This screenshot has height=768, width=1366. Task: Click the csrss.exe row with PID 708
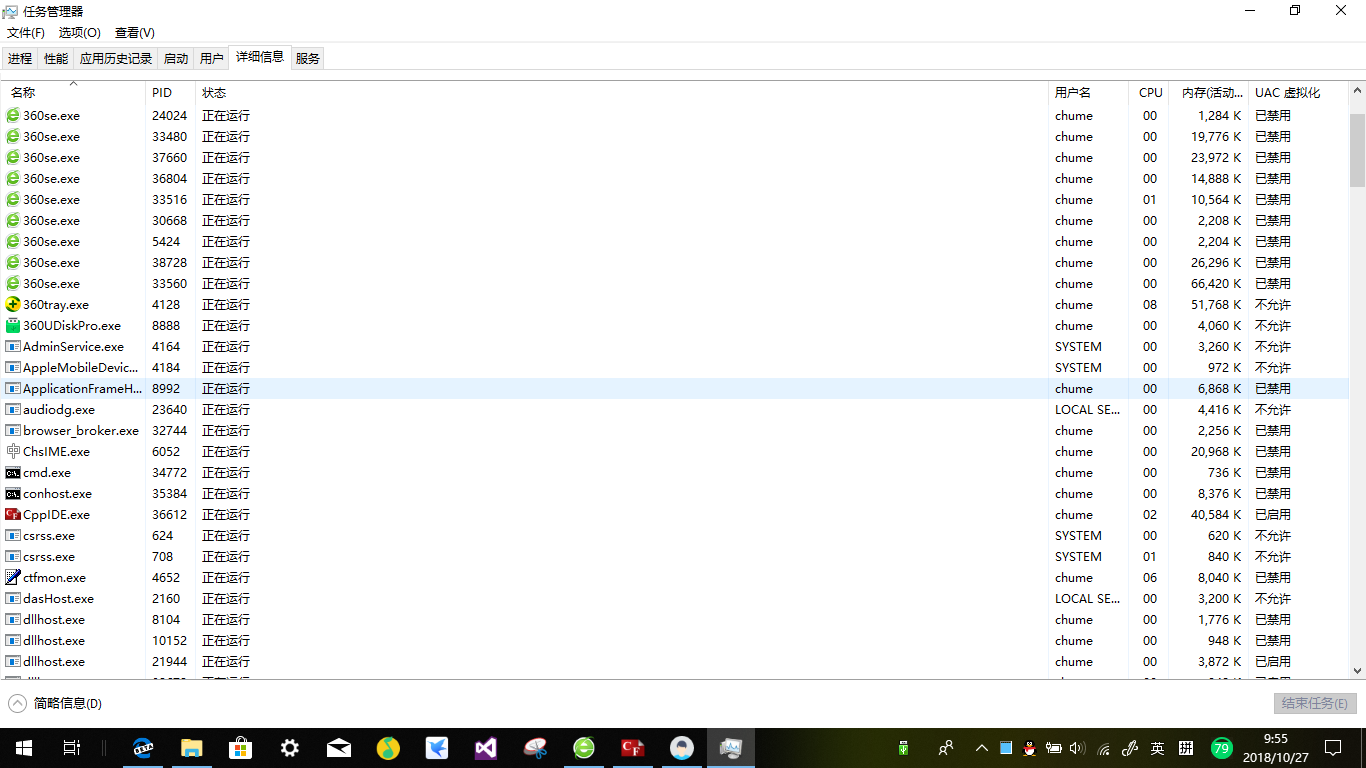point(674,556)
